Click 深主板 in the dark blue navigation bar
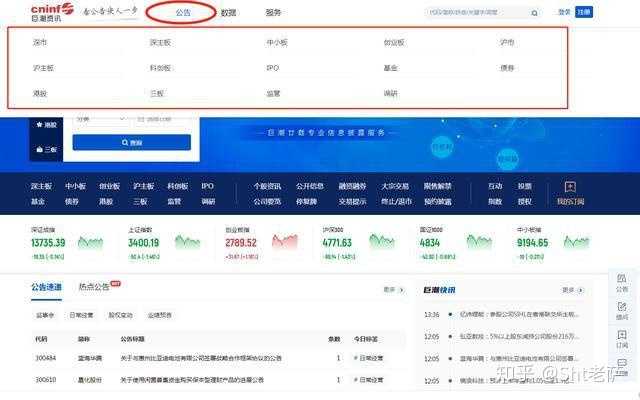Screen dimensions: 640x400 pos(41,186)
